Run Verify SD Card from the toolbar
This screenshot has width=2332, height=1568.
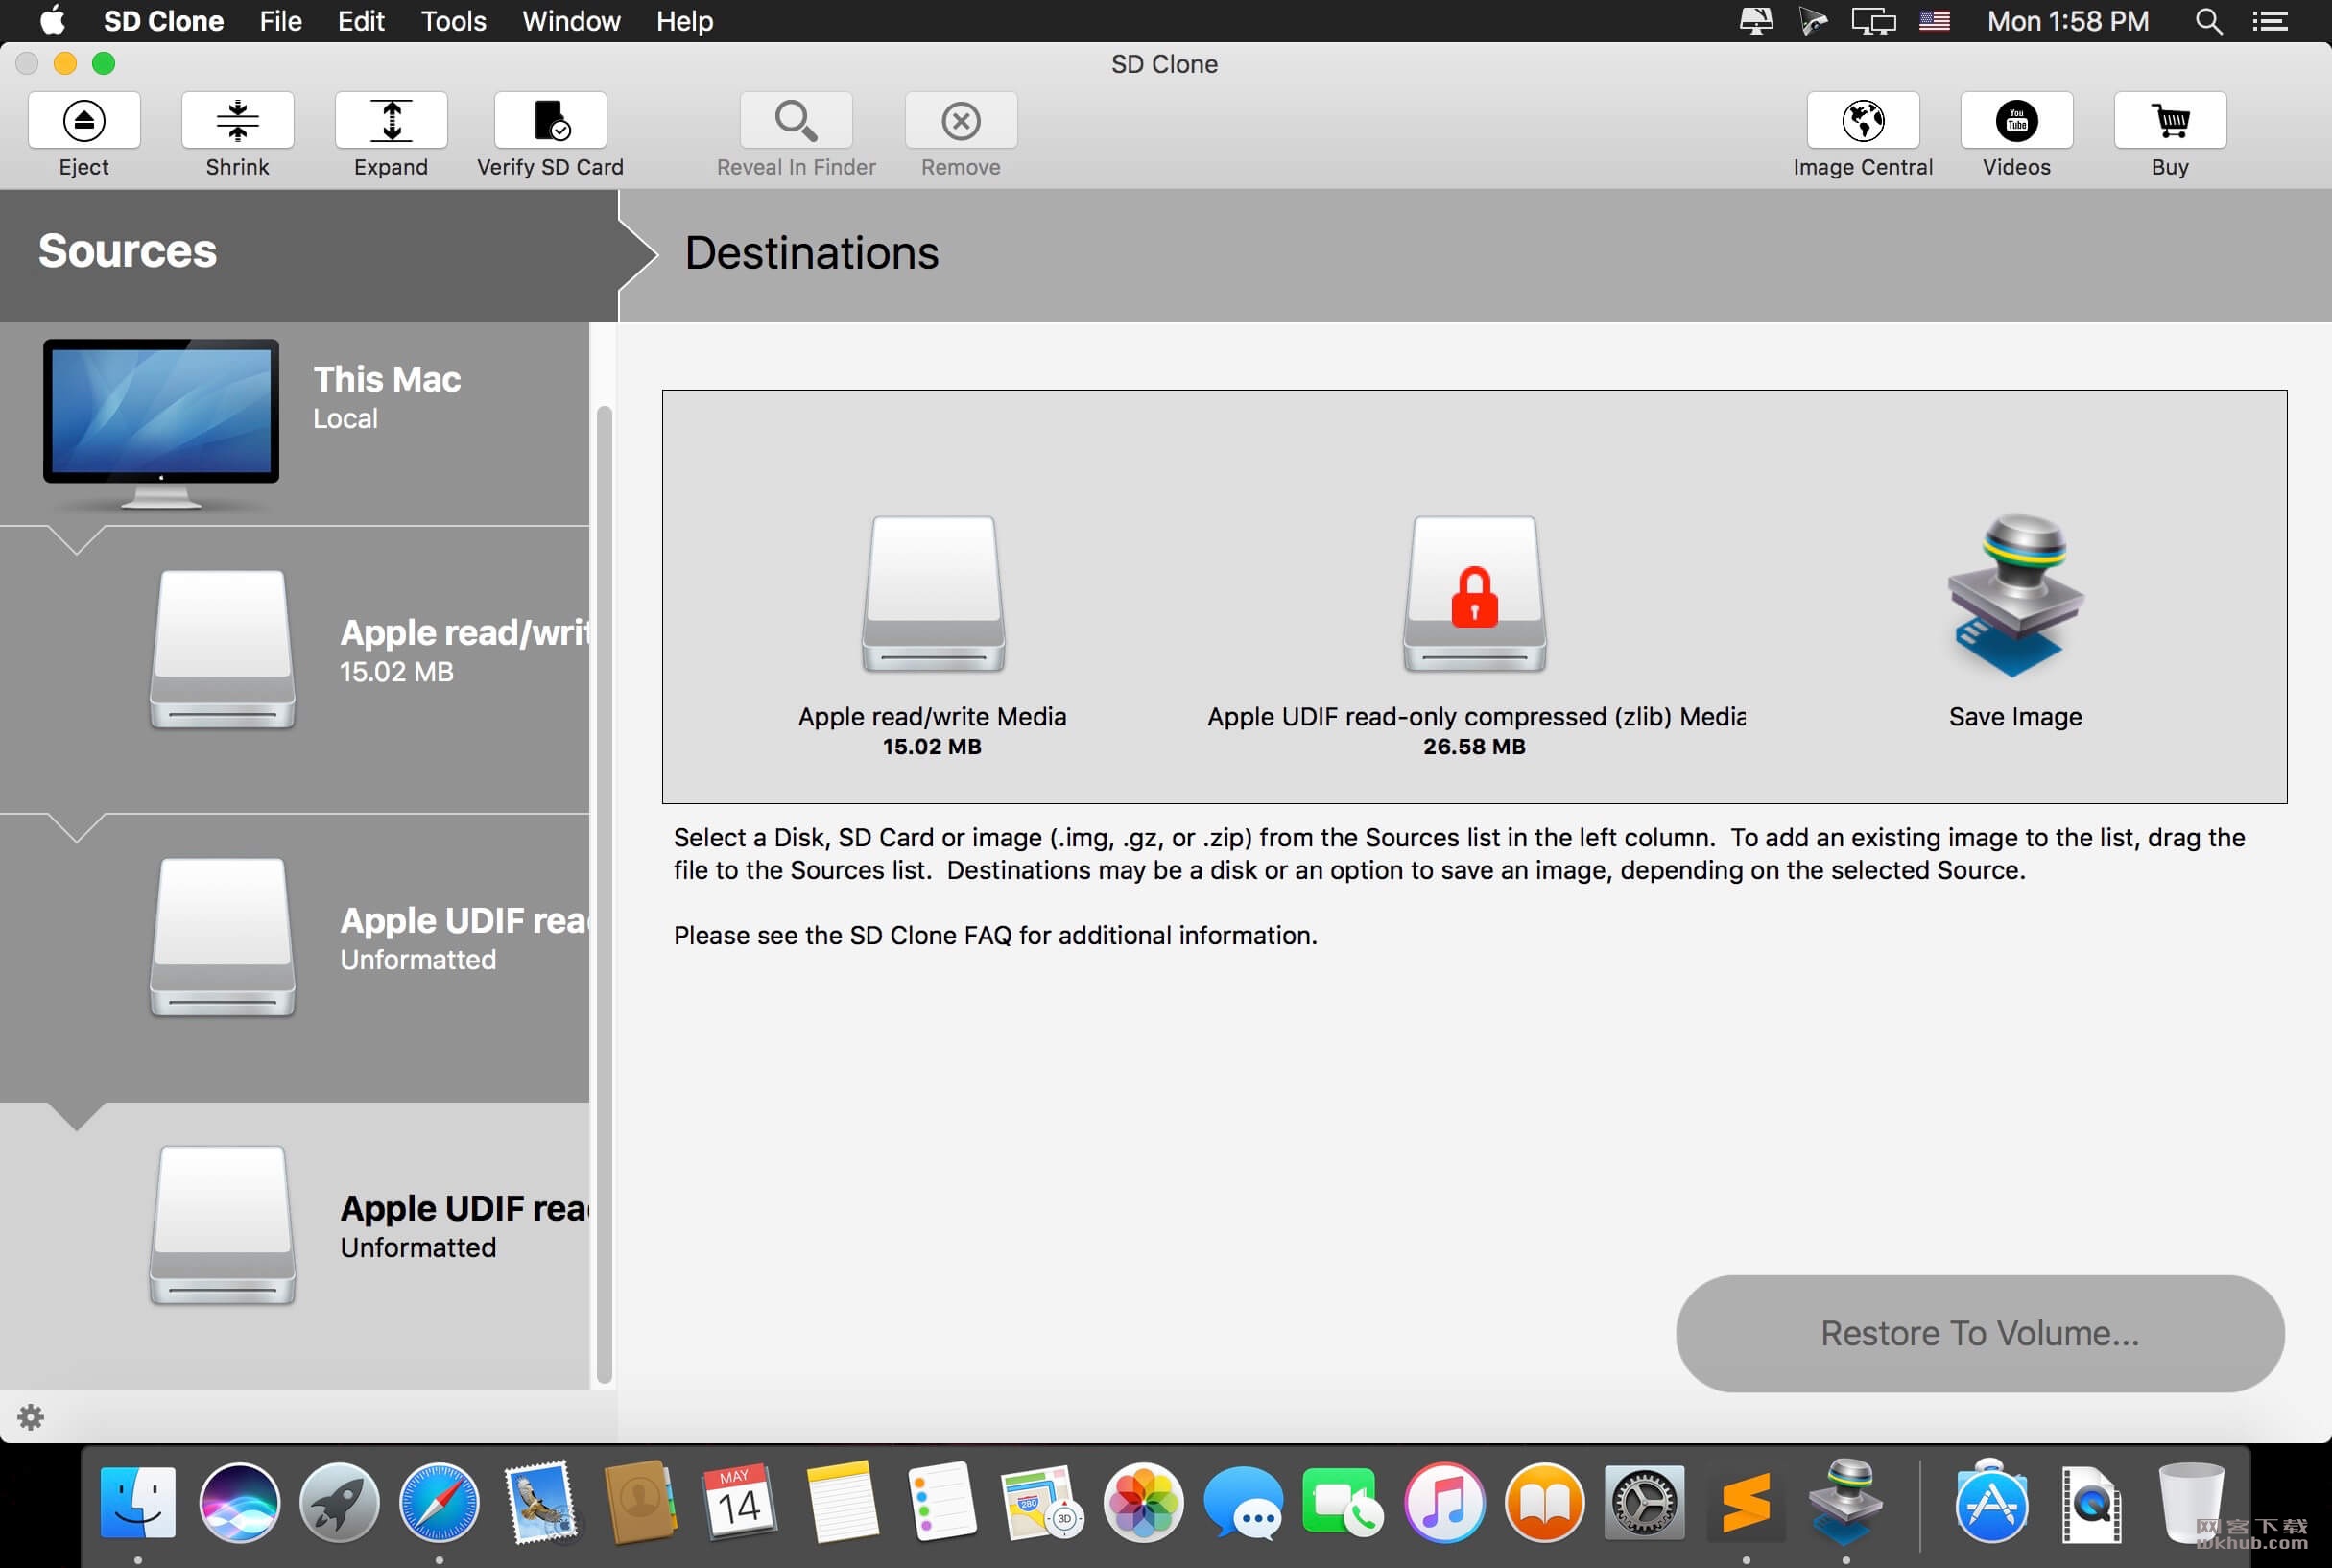click(550, 120)
